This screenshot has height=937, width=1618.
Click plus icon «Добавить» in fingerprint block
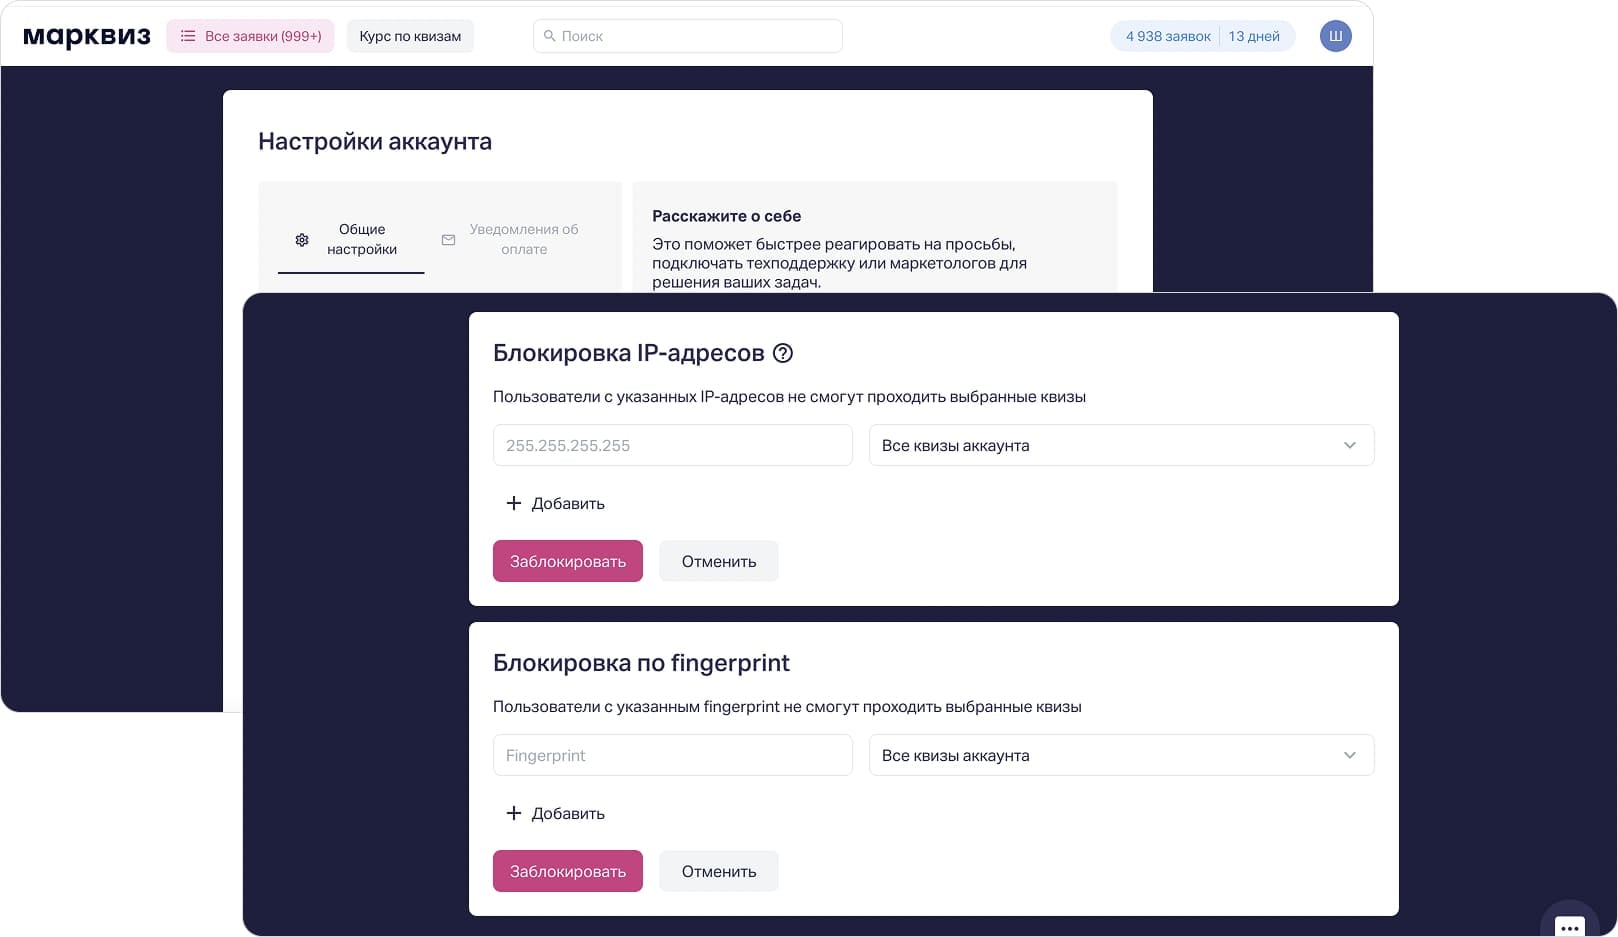point(514,813)
